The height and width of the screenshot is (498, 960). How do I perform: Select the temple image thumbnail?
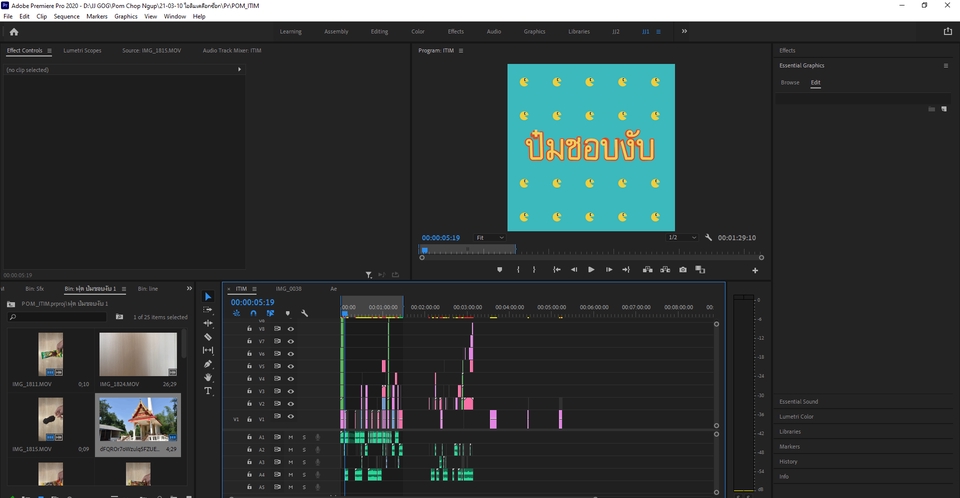pos(138,419)
